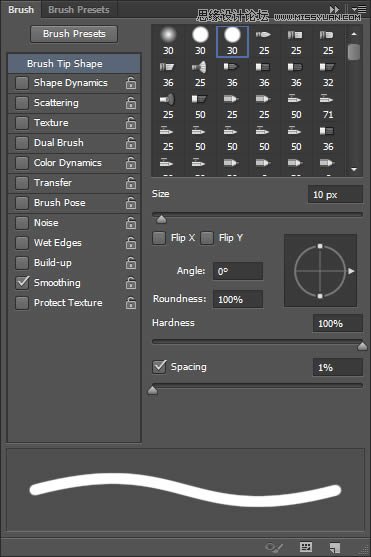Toggle the Texture lock icon
Screen dimensions: 371x557
click(x=131, y=123)
